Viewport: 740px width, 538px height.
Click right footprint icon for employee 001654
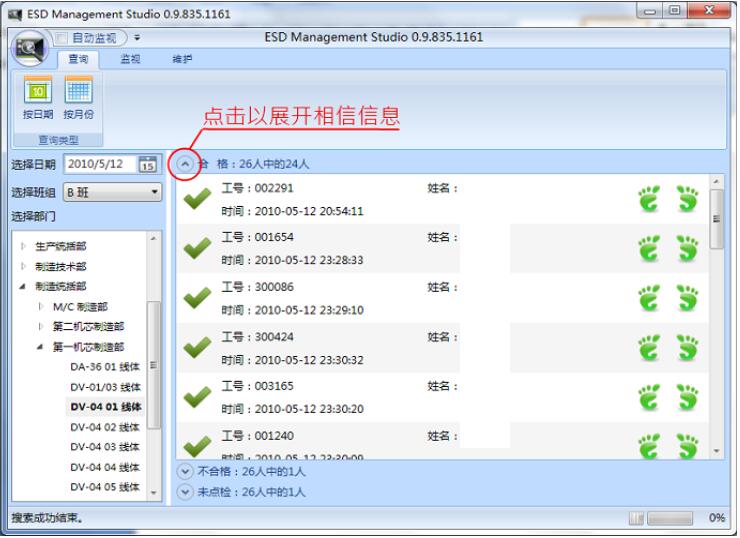tap(688, 249)
